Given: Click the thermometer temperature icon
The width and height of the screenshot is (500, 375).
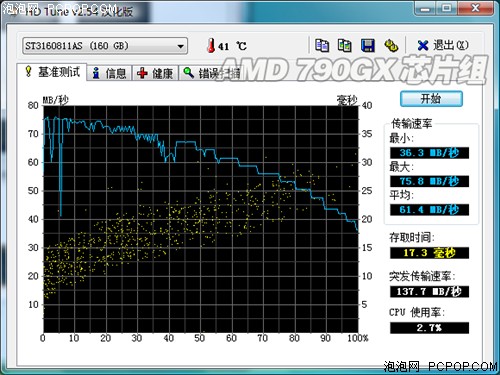Looking at the screenshot, I should point(210,45).
